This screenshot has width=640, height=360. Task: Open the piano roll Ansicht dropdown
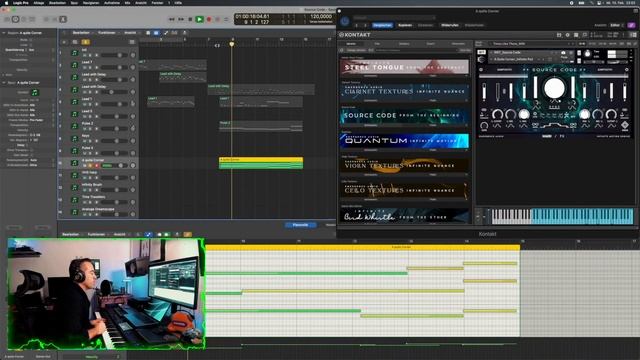[x=121, y=234]
